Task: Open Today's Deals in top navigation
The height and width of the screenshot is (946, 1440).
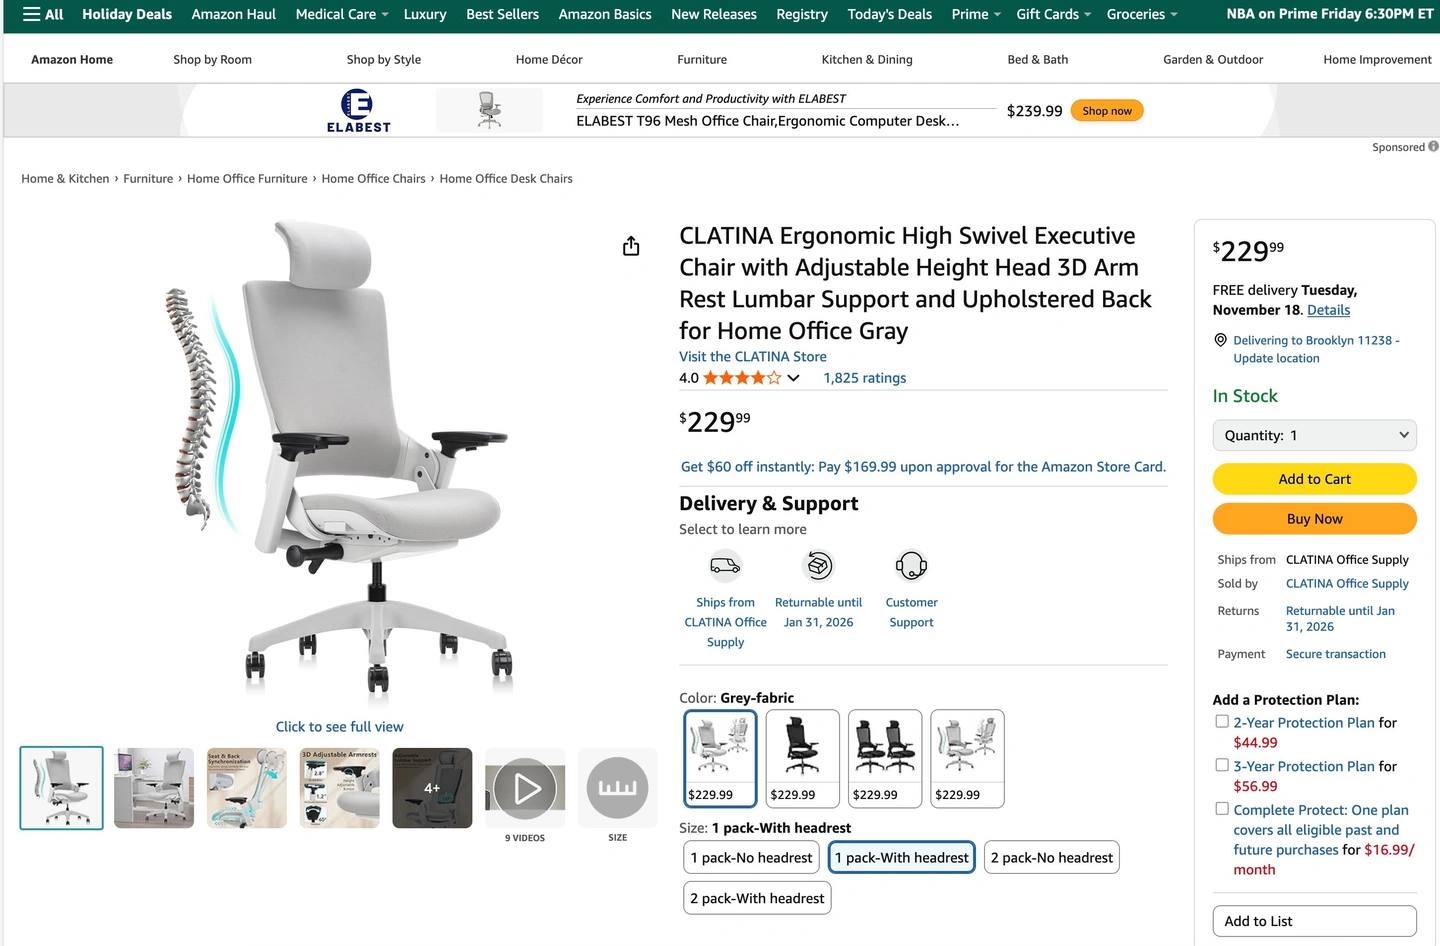Action: point(889,14)
